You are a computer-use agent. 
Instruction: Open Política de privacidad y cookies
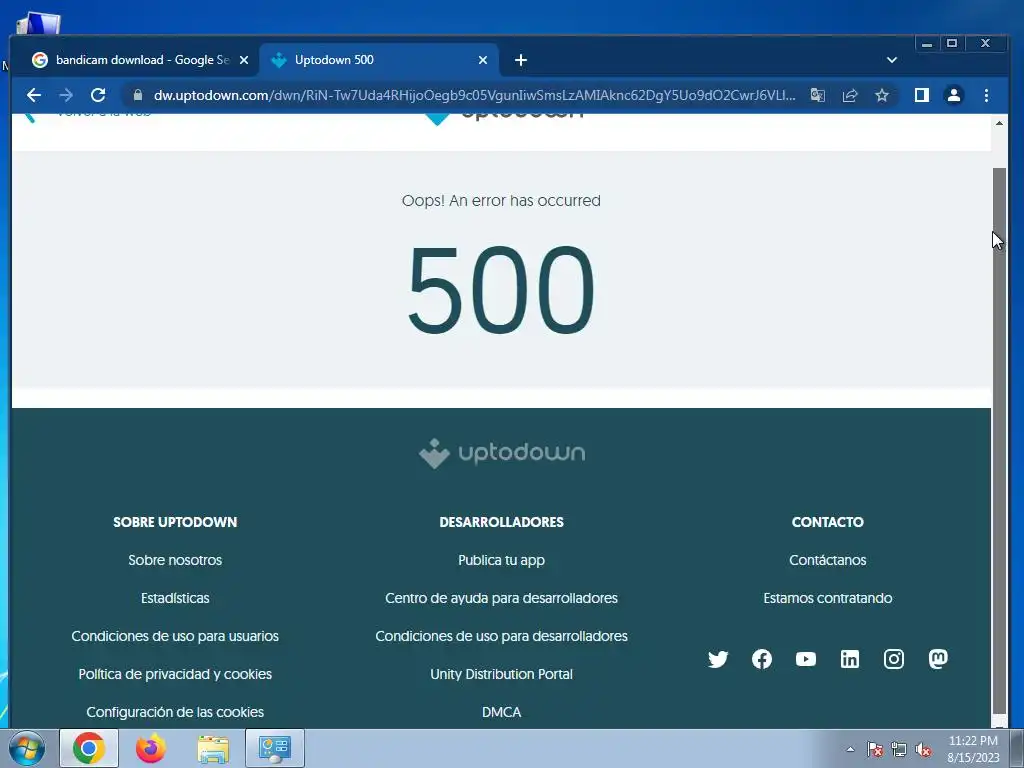click(x=175, y=674)
